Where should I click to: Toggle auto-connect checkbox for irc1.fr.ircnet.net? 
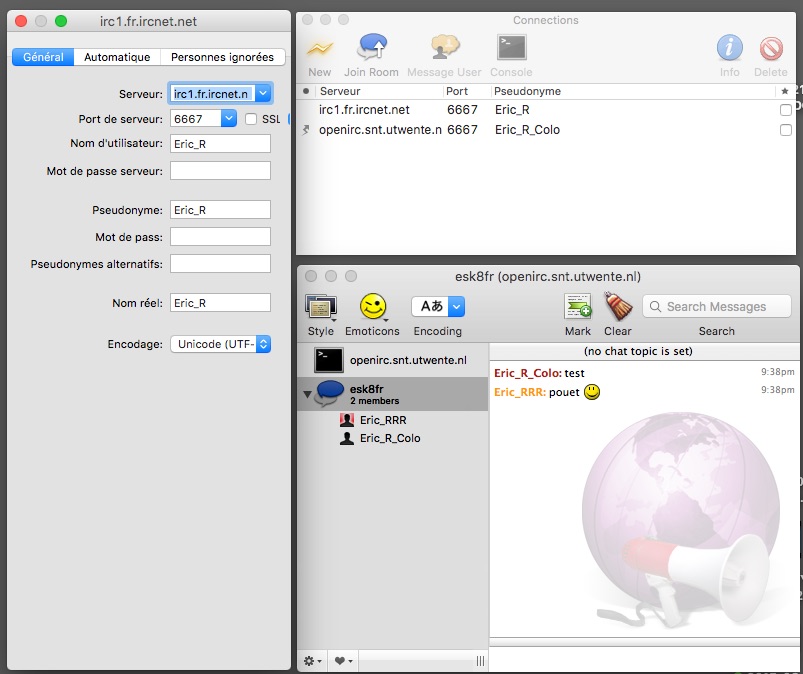point(785,110)
